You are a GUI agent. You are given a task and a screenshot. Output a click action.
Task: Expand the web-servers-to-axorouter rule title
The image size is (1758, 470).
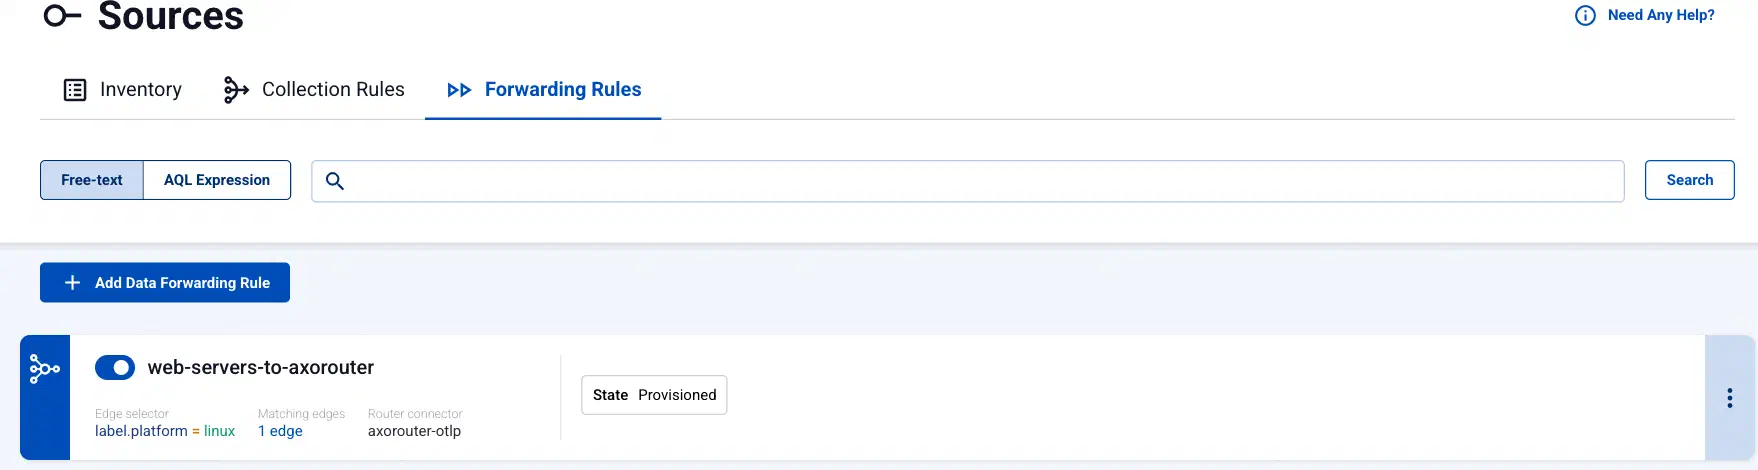tap(261, 367)
